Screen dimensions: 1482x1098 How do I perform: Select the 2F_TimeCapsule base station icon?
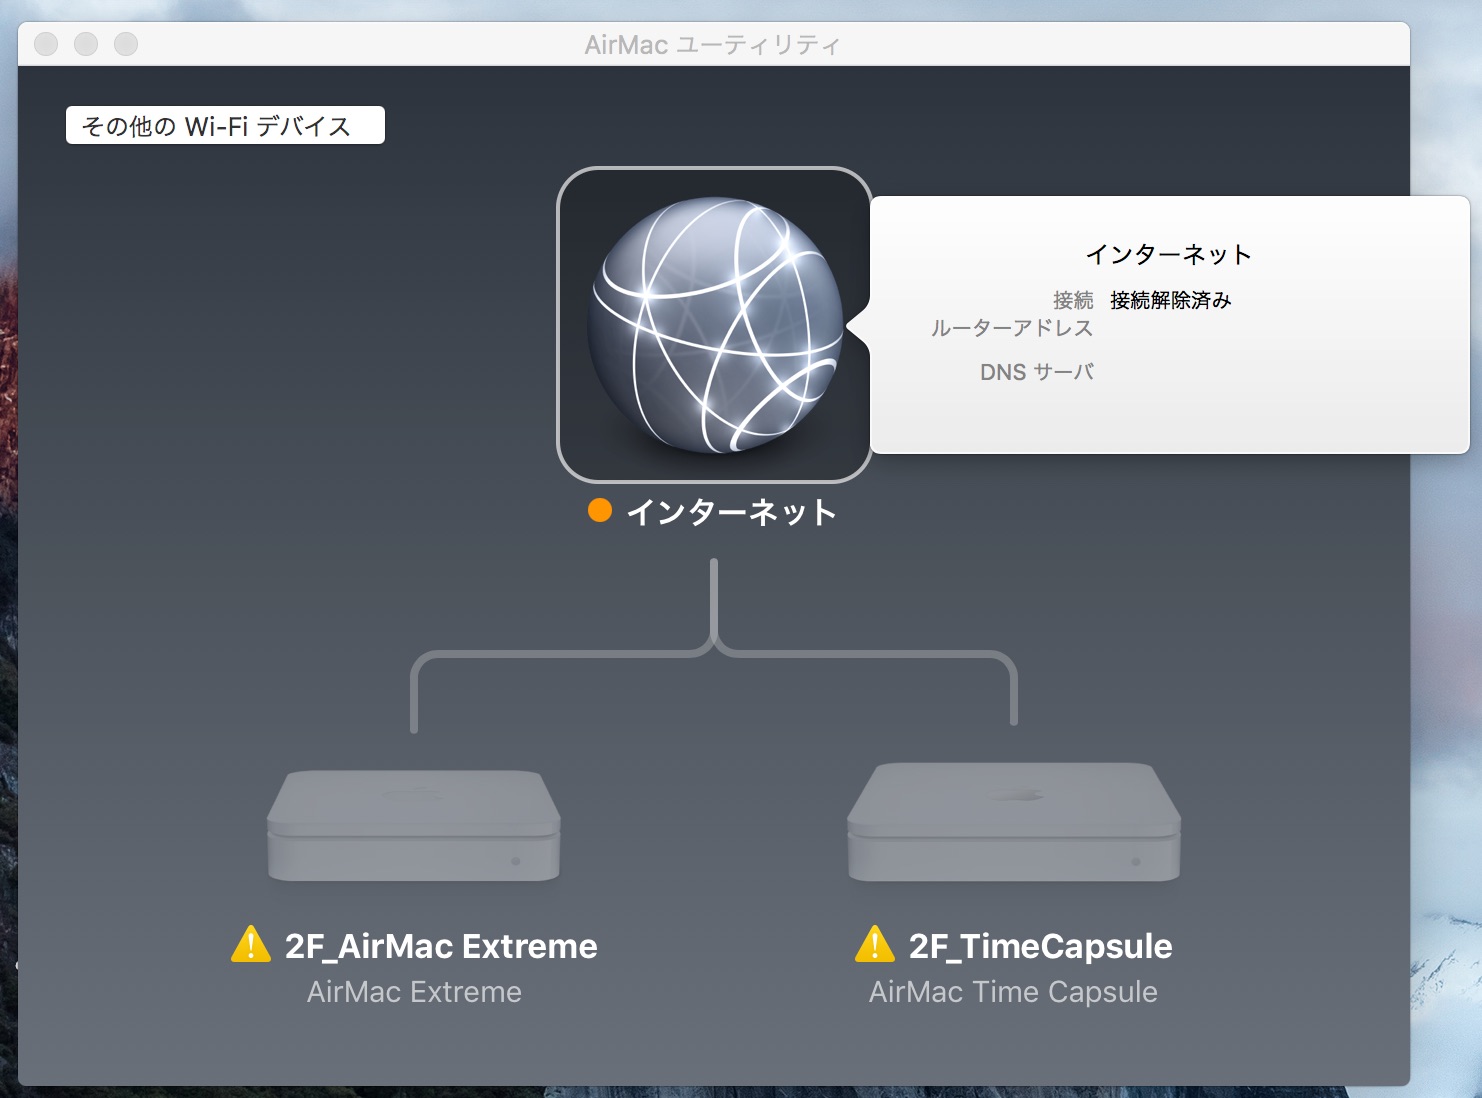(x=1014, y=822)
